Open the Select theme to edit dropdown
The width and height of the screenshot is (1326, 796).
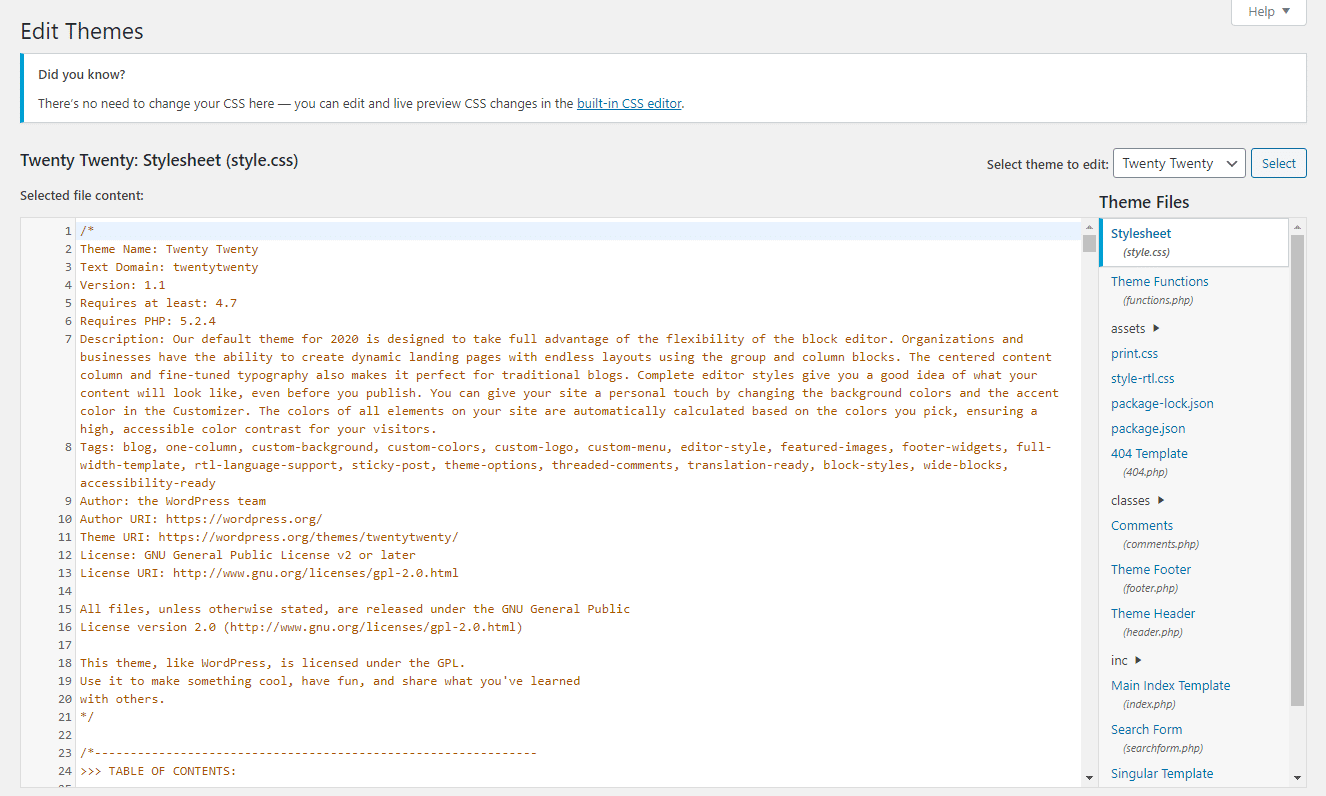click(1178, 162)
